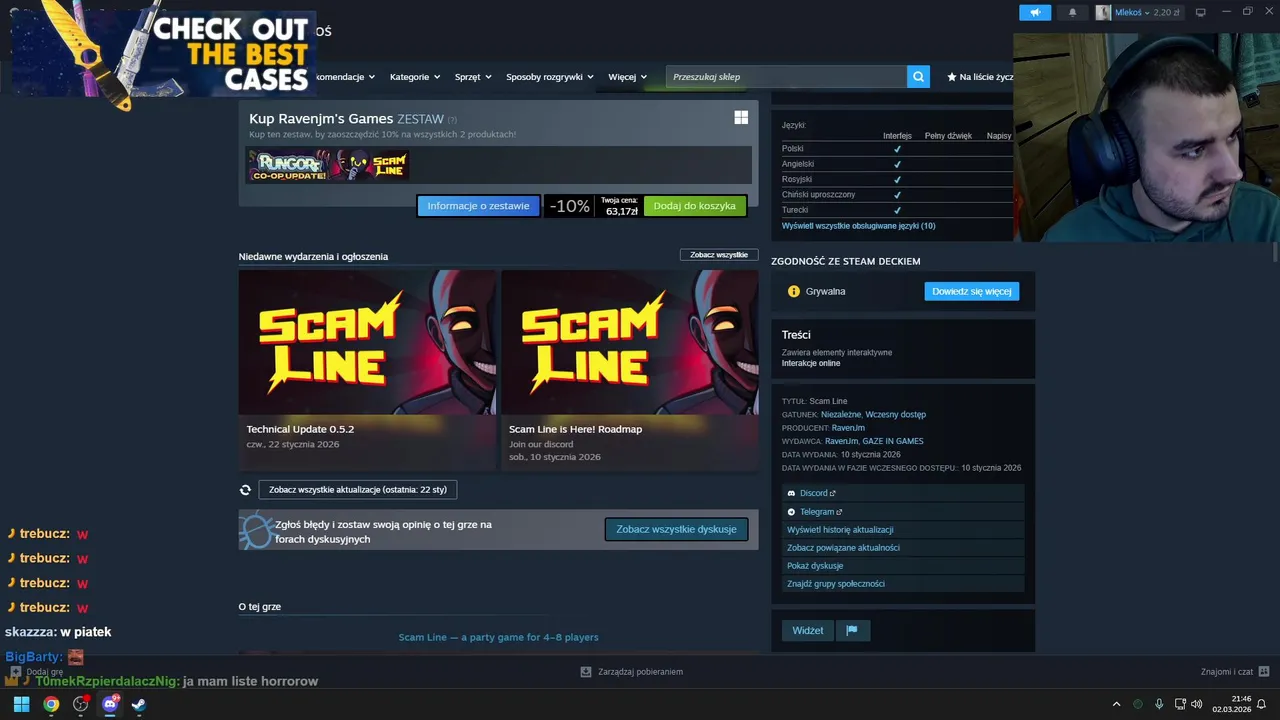Screen dimensions: 1280x720
Task: Open the Discord external link
Action: [x=817, y=493]
